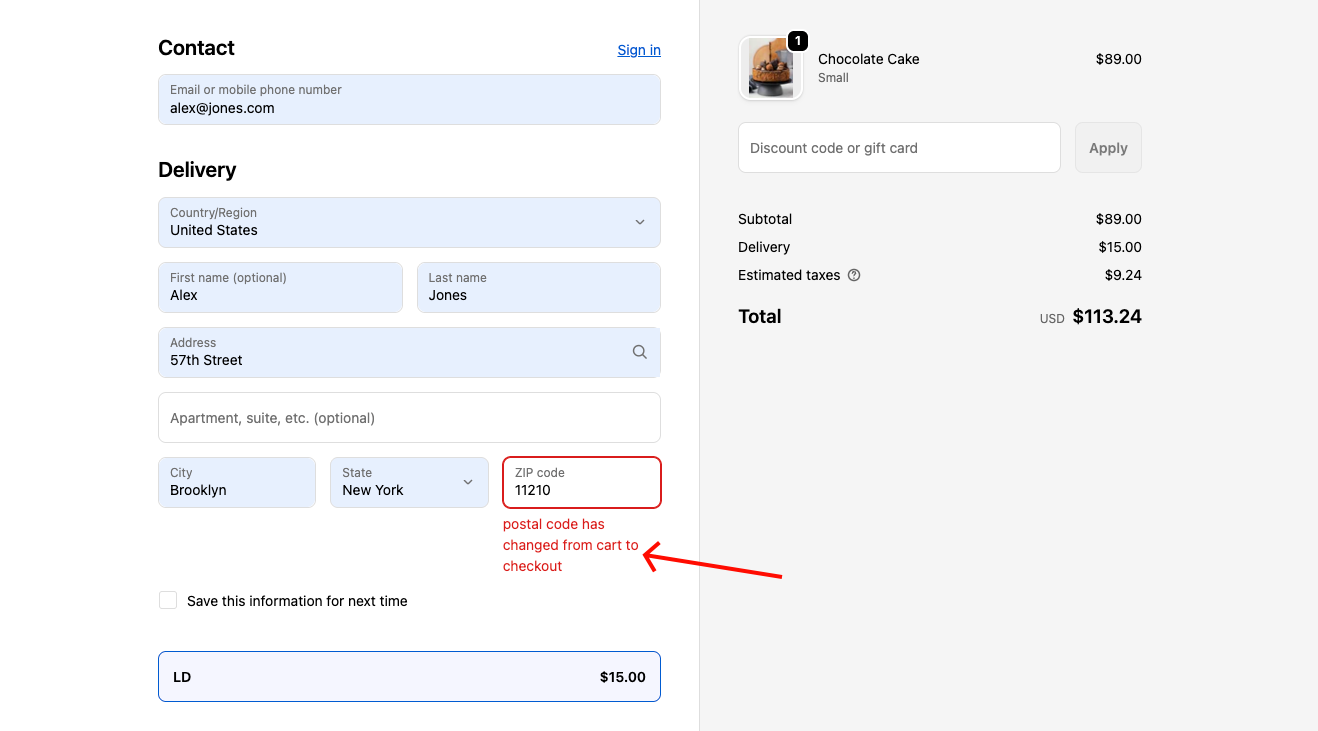
Task: Click the City field with Brooklyn
Action: [x=237, y=482]
